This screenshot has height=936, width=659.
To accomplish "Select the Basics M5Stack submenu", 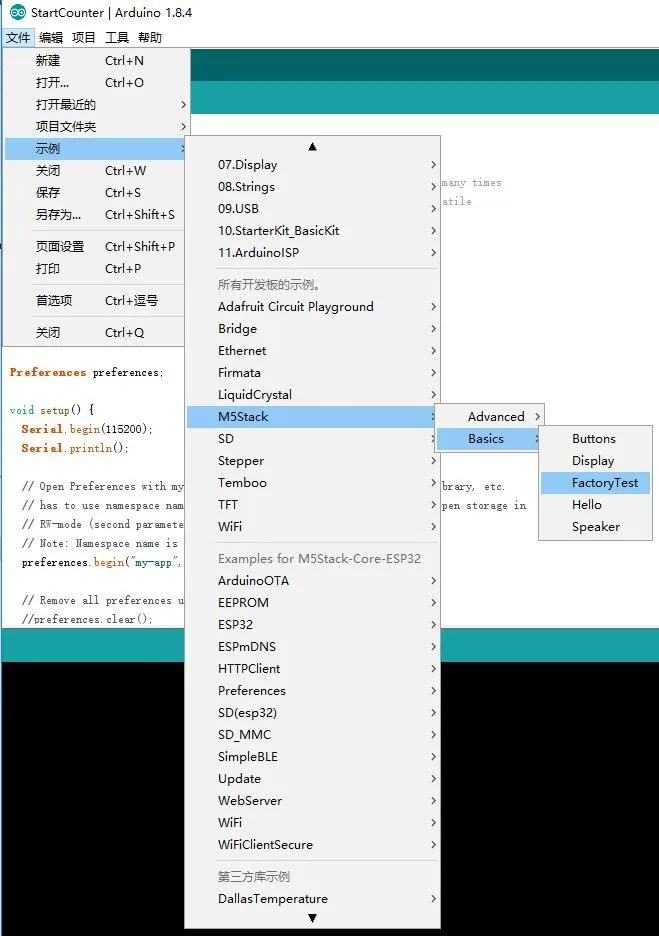I will (x=489, y=439).
